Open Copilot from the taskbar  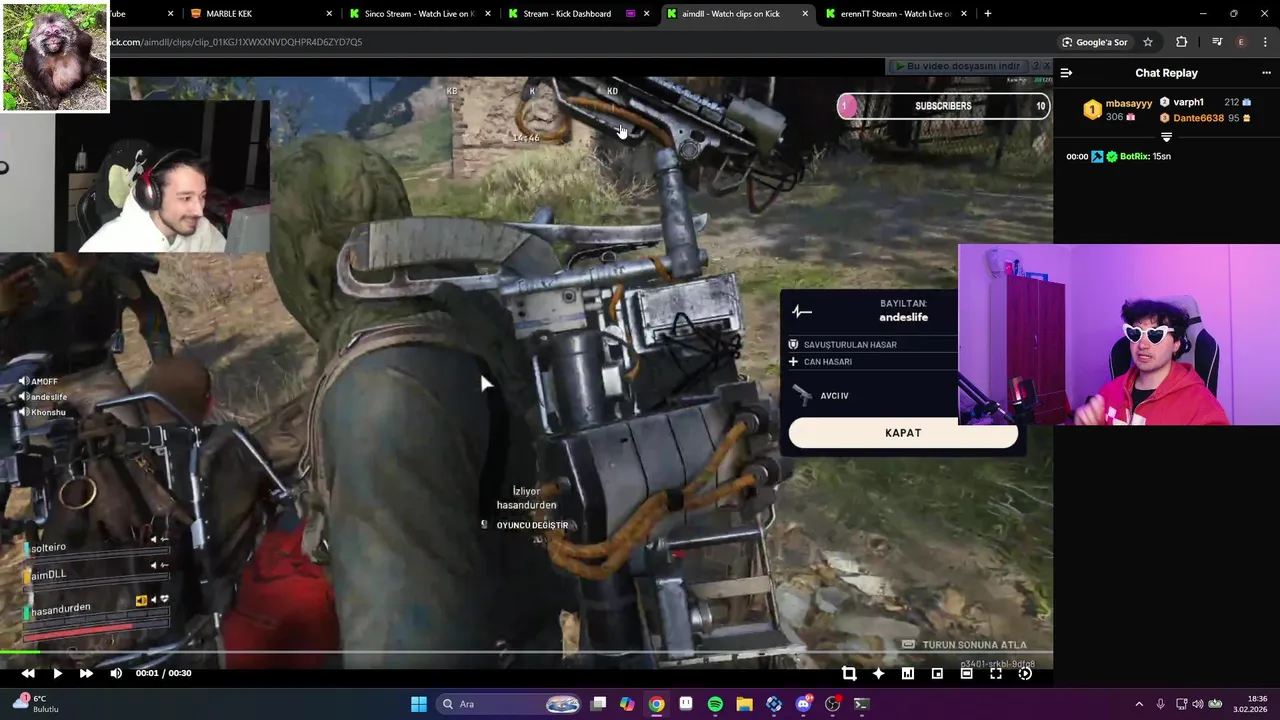pyautogui.click(x=627, y=704)
